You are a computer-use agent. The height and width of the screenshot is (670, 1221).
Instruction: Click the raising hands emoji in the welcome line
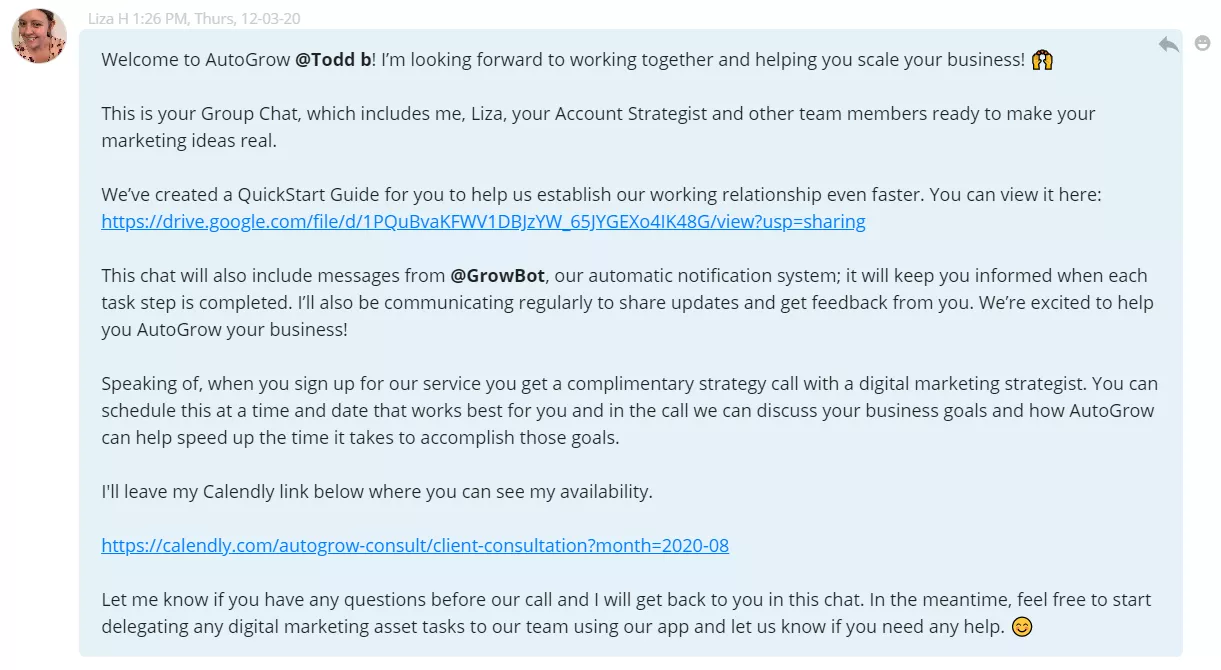click(x=1041, y=59)
